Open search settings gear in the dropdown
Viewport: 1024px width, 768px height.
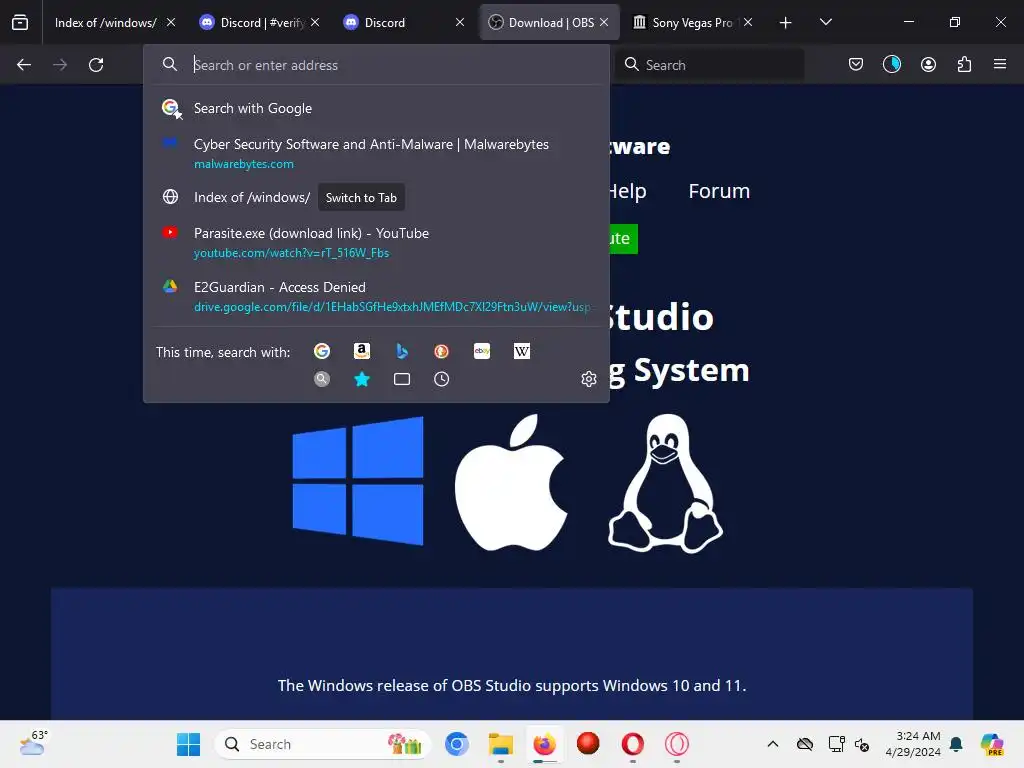click(589, 379)
